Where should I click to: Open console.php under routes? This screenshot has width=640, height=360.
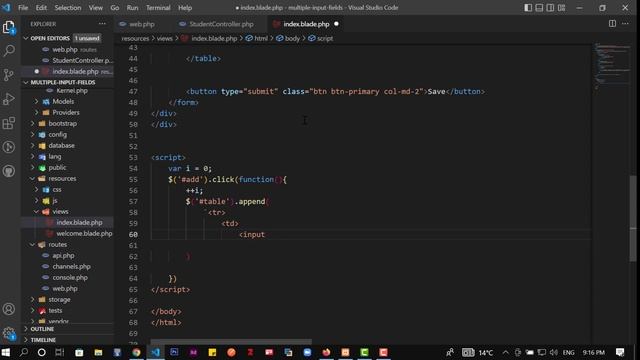coord(70,278)
